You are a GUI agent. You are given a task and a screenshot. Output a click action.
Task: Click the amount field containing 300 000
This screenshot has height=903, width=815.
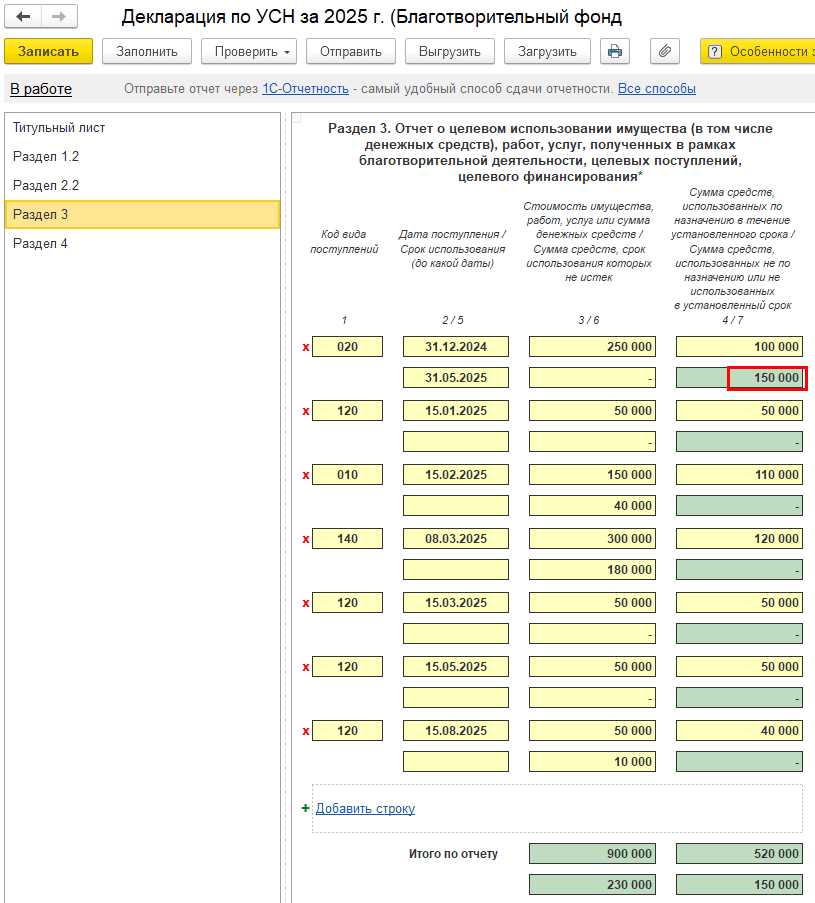(x=592, y=539)
